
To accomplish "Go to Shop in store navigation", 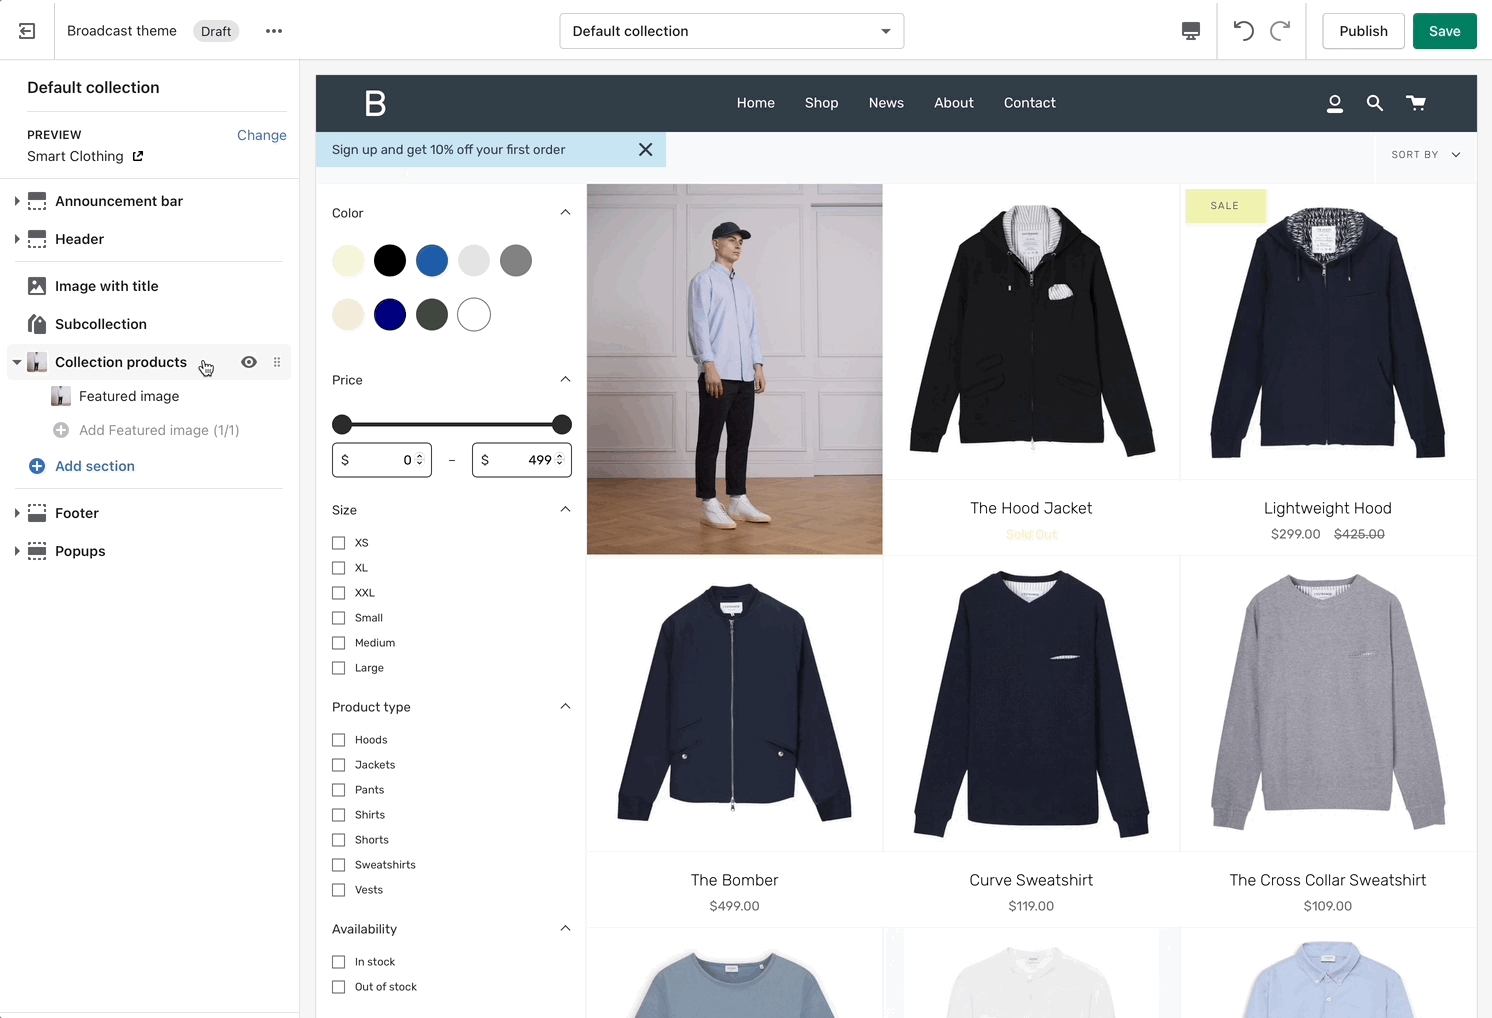I will [x=821, y=103].
